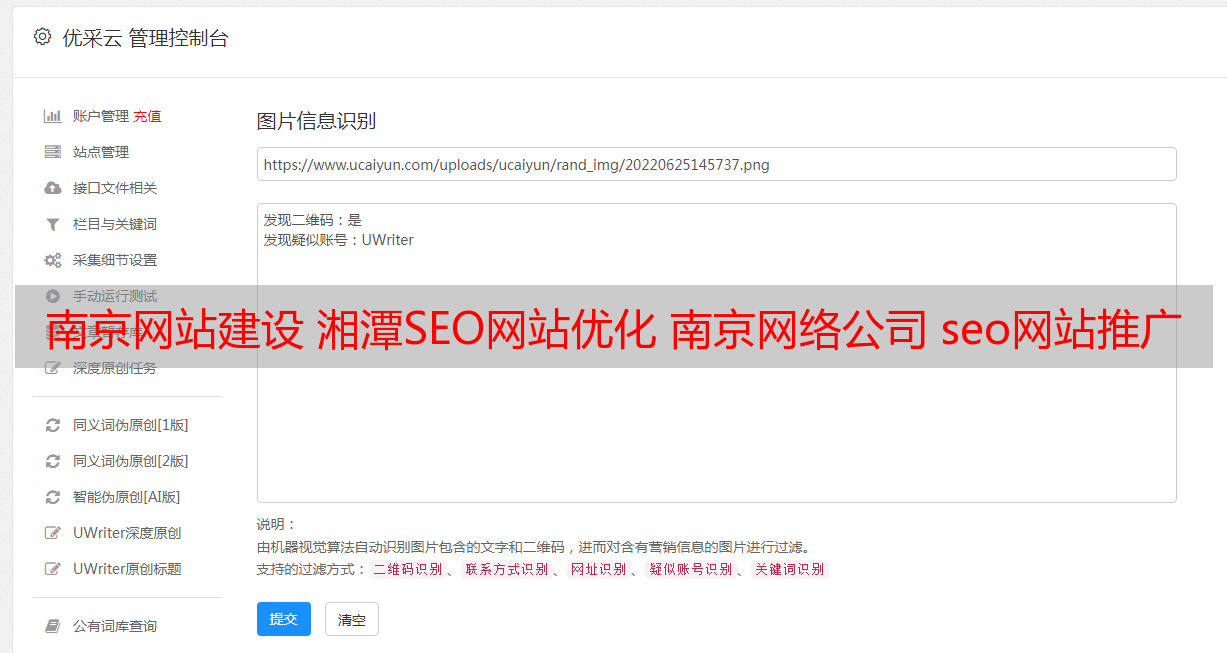Viewport: 1227px width, 653px height.
Task: Go to UWriter原创标题 page
Action: [x=127, y=569]
